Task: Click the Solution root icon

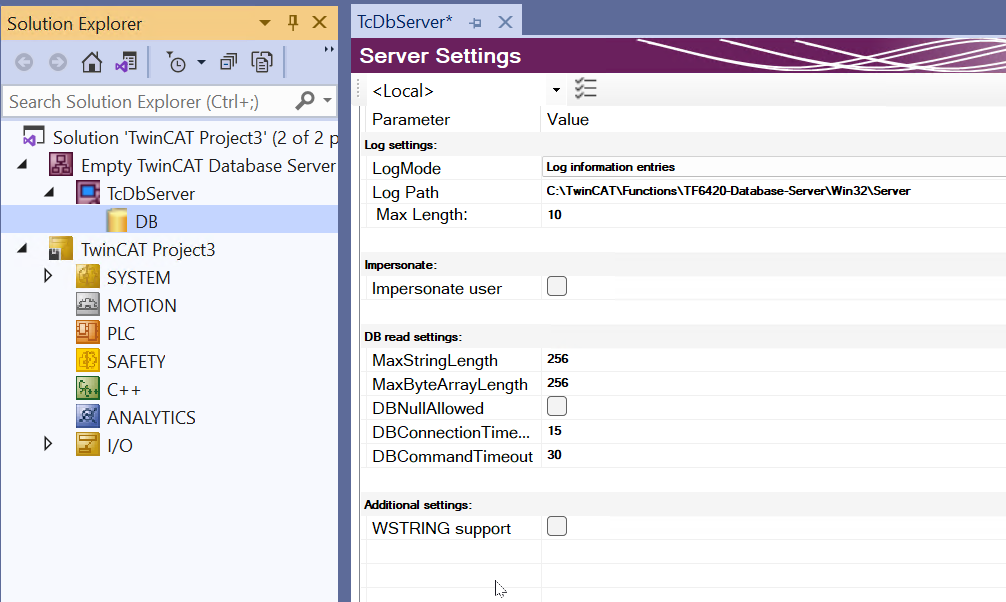Action: click(x=34, y=136)
